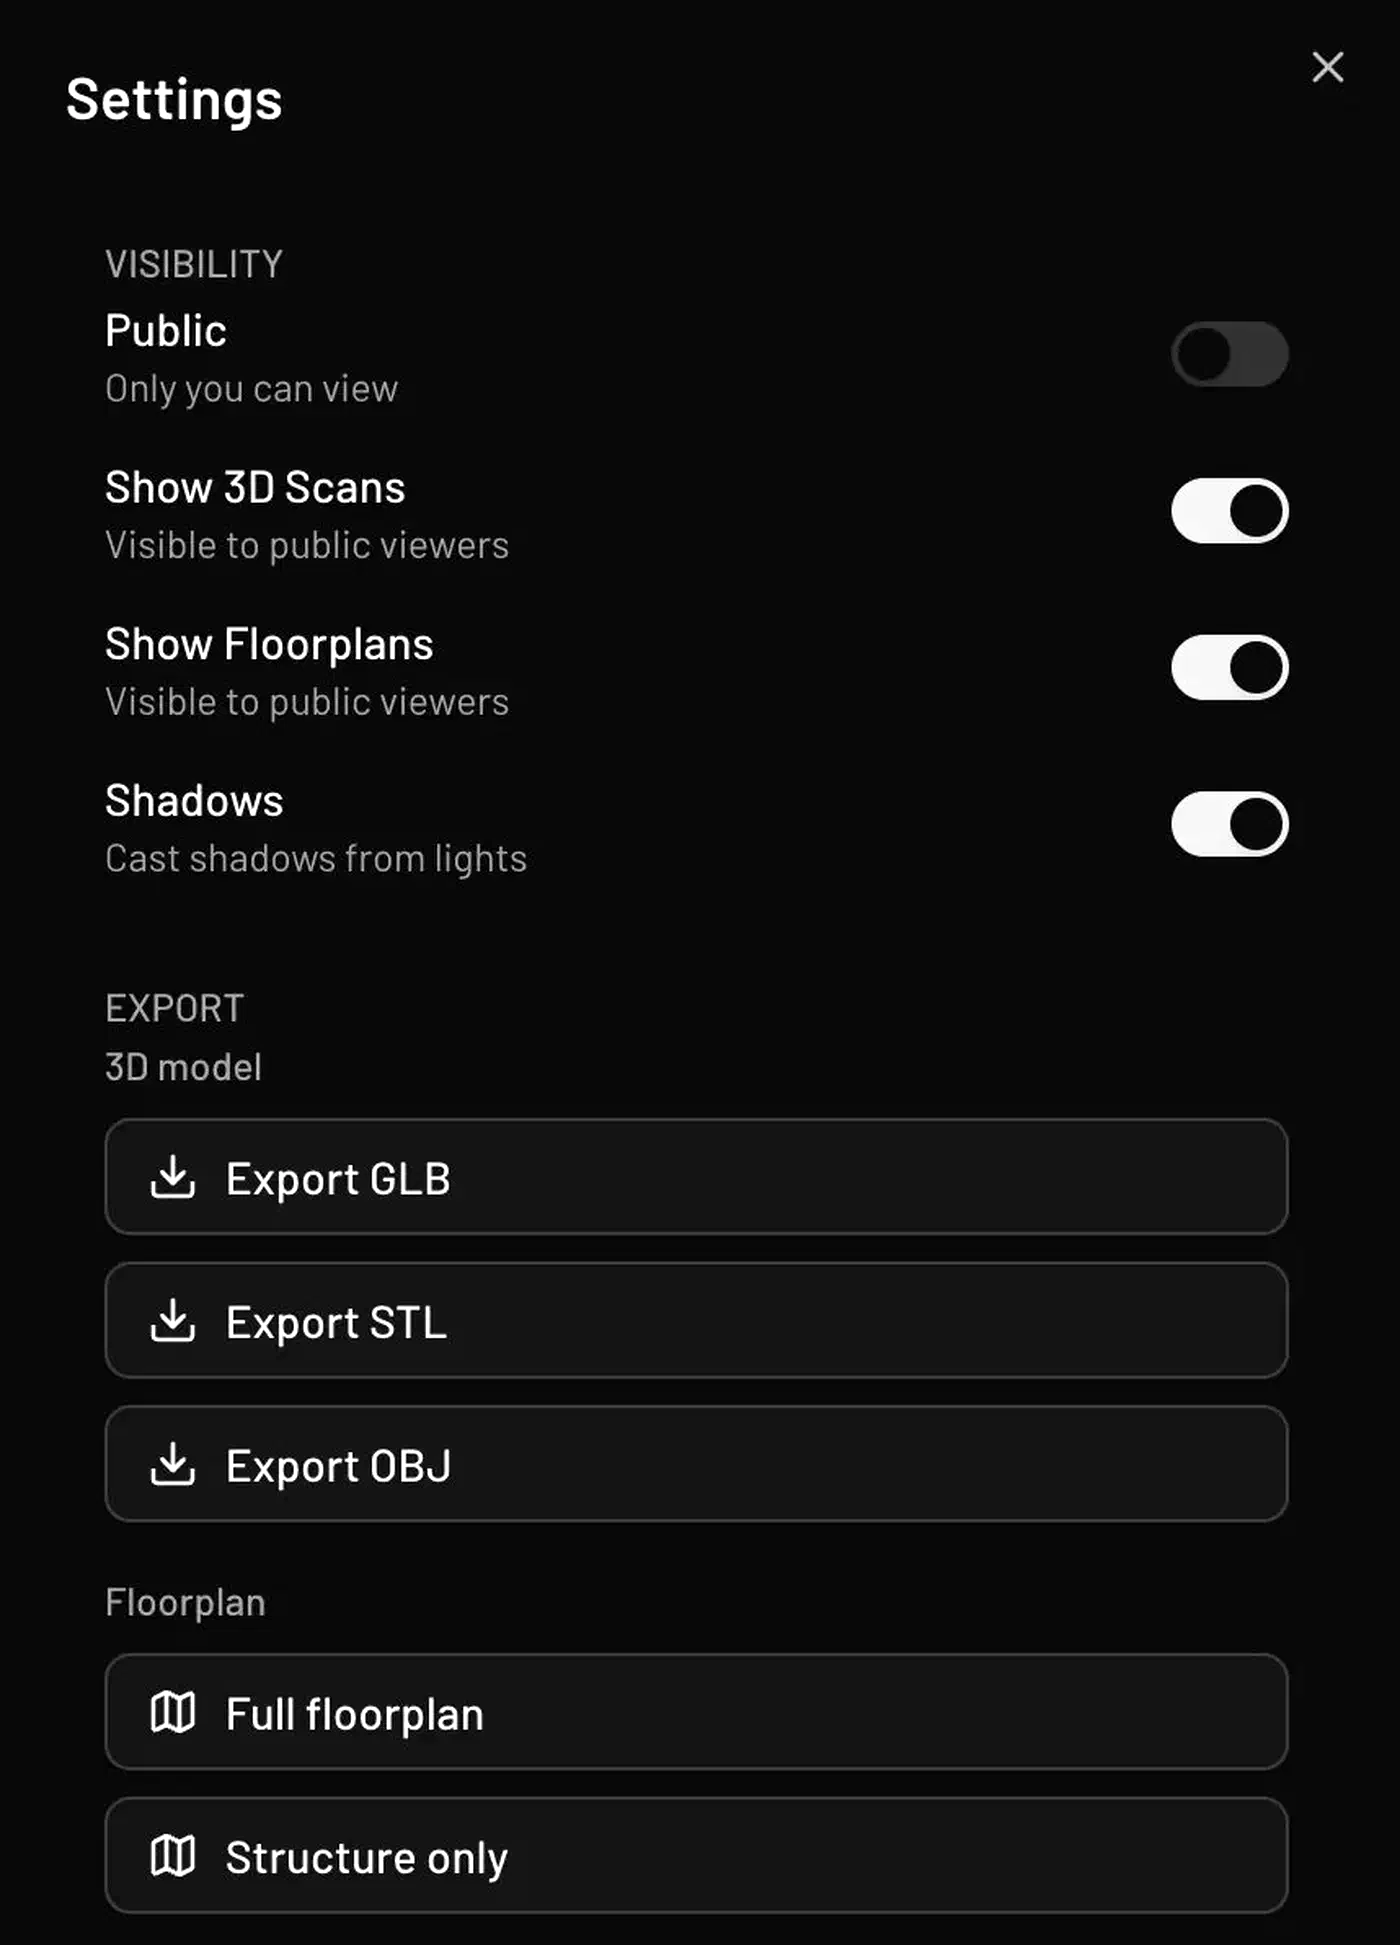Disable the Show Floorplans switch
The image size is (1400, 1945).
[x=1229, y=667]
